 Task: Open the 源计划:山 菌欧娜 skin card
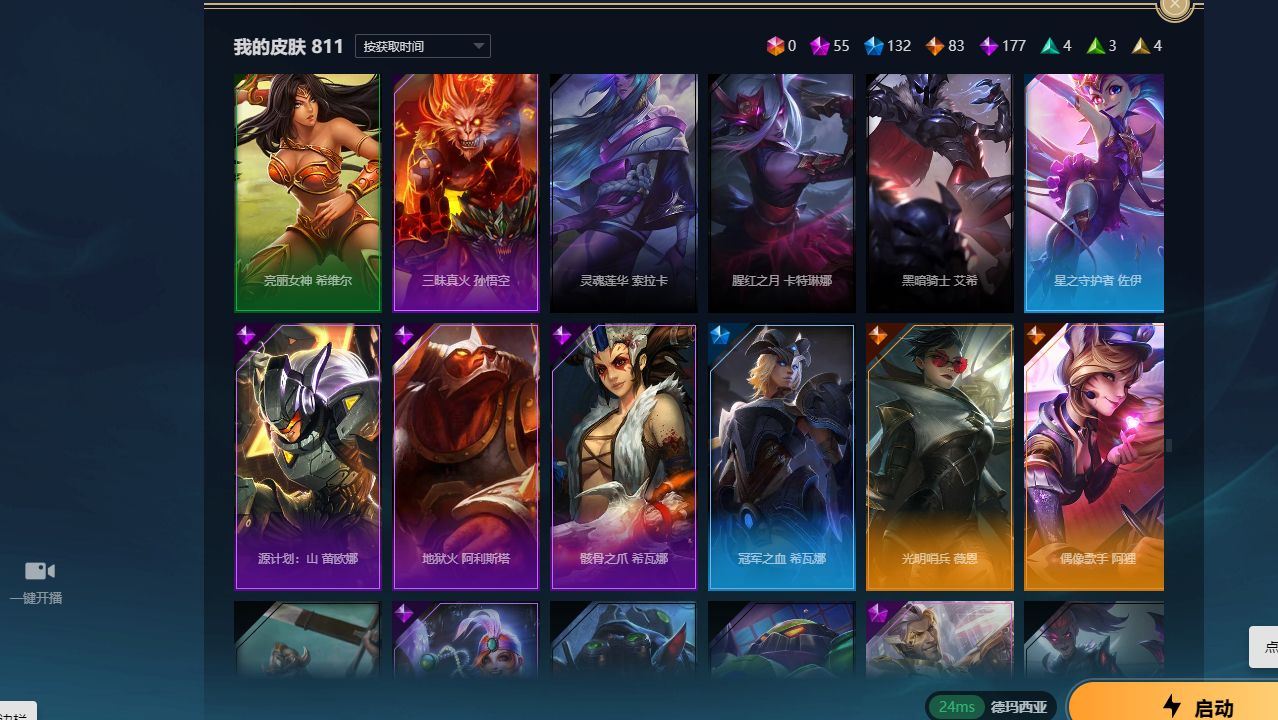pos(308,457)
